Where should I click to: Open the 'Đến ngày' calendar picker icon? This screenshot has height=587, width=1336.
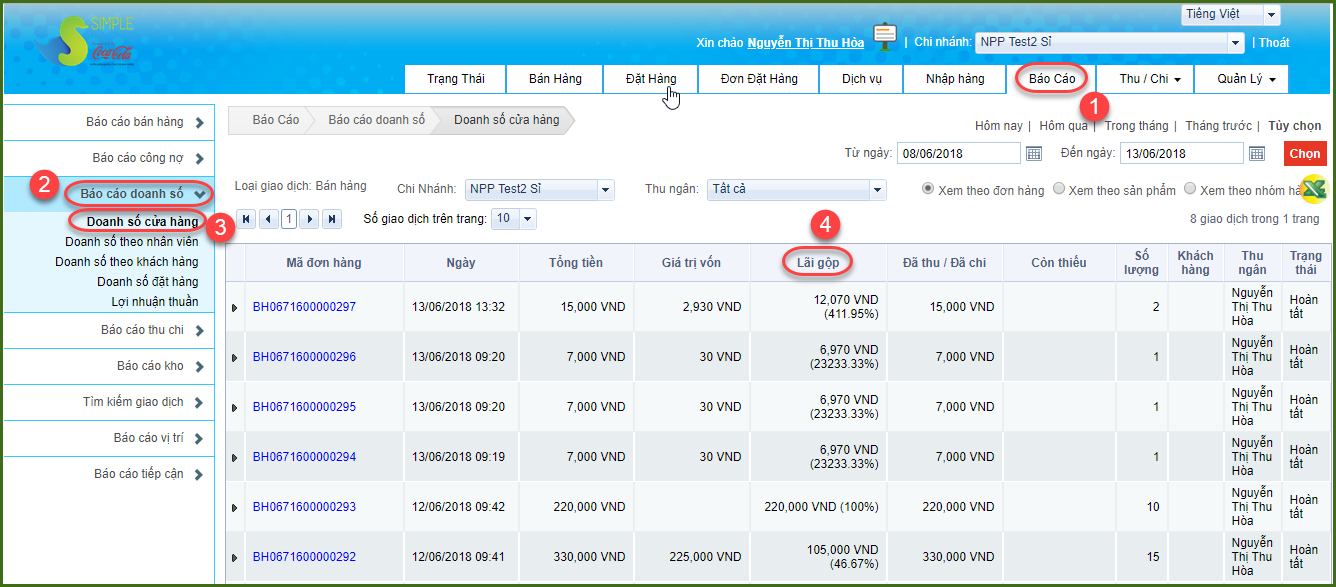point(1257,153)
